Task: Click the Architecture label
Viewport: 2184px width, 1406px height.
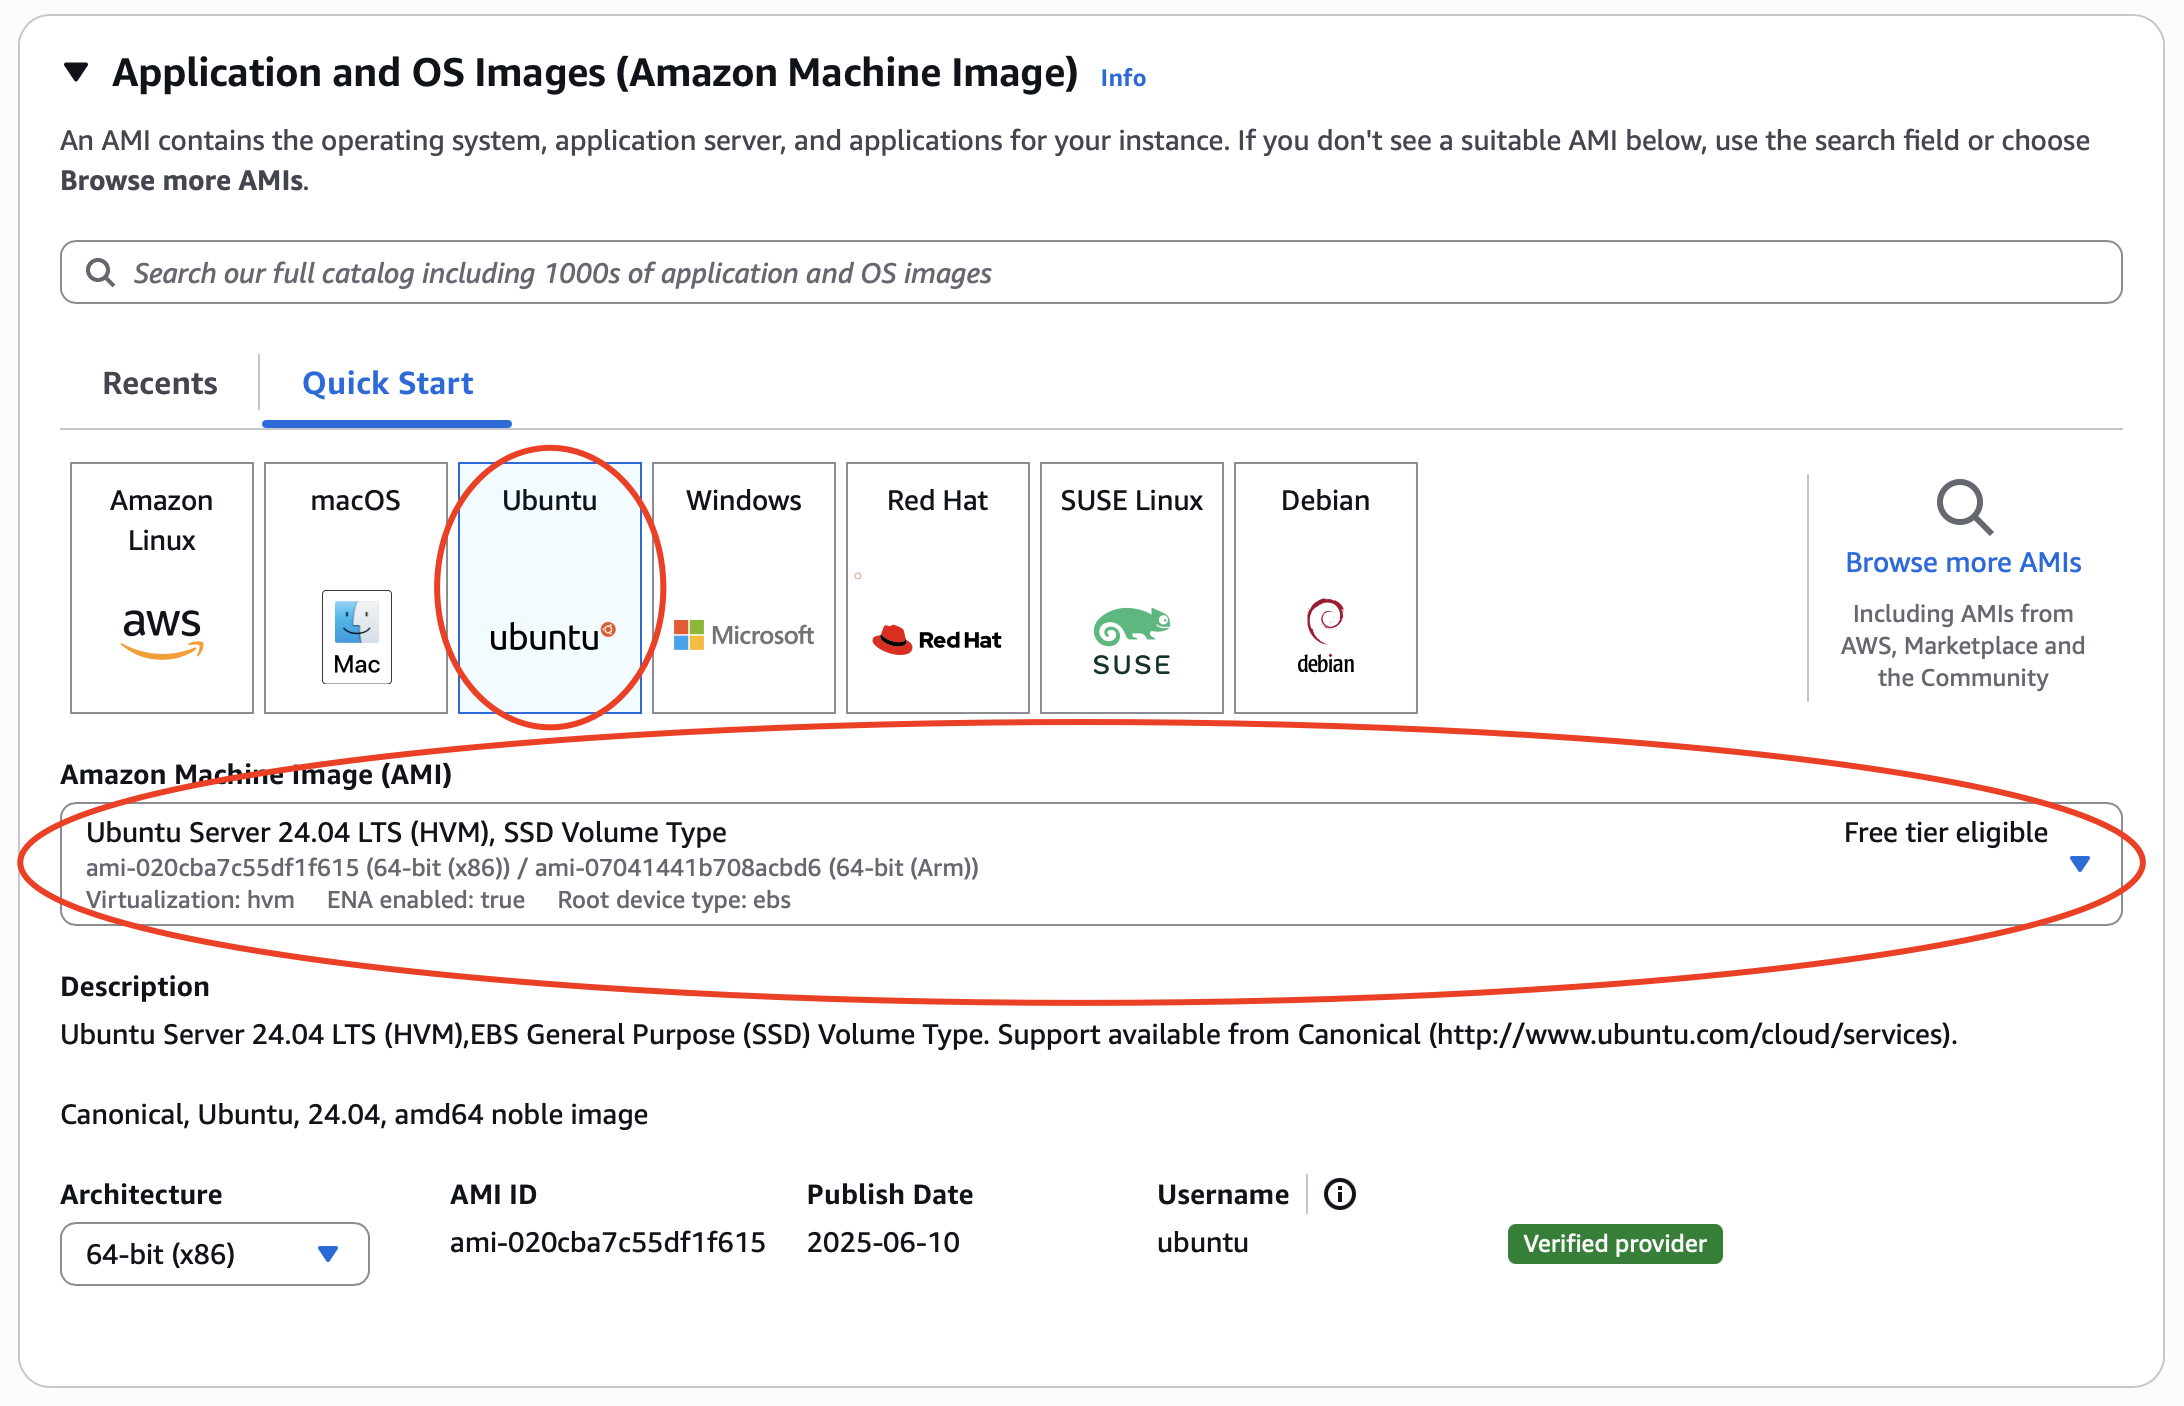Action: coord(141,1194)
